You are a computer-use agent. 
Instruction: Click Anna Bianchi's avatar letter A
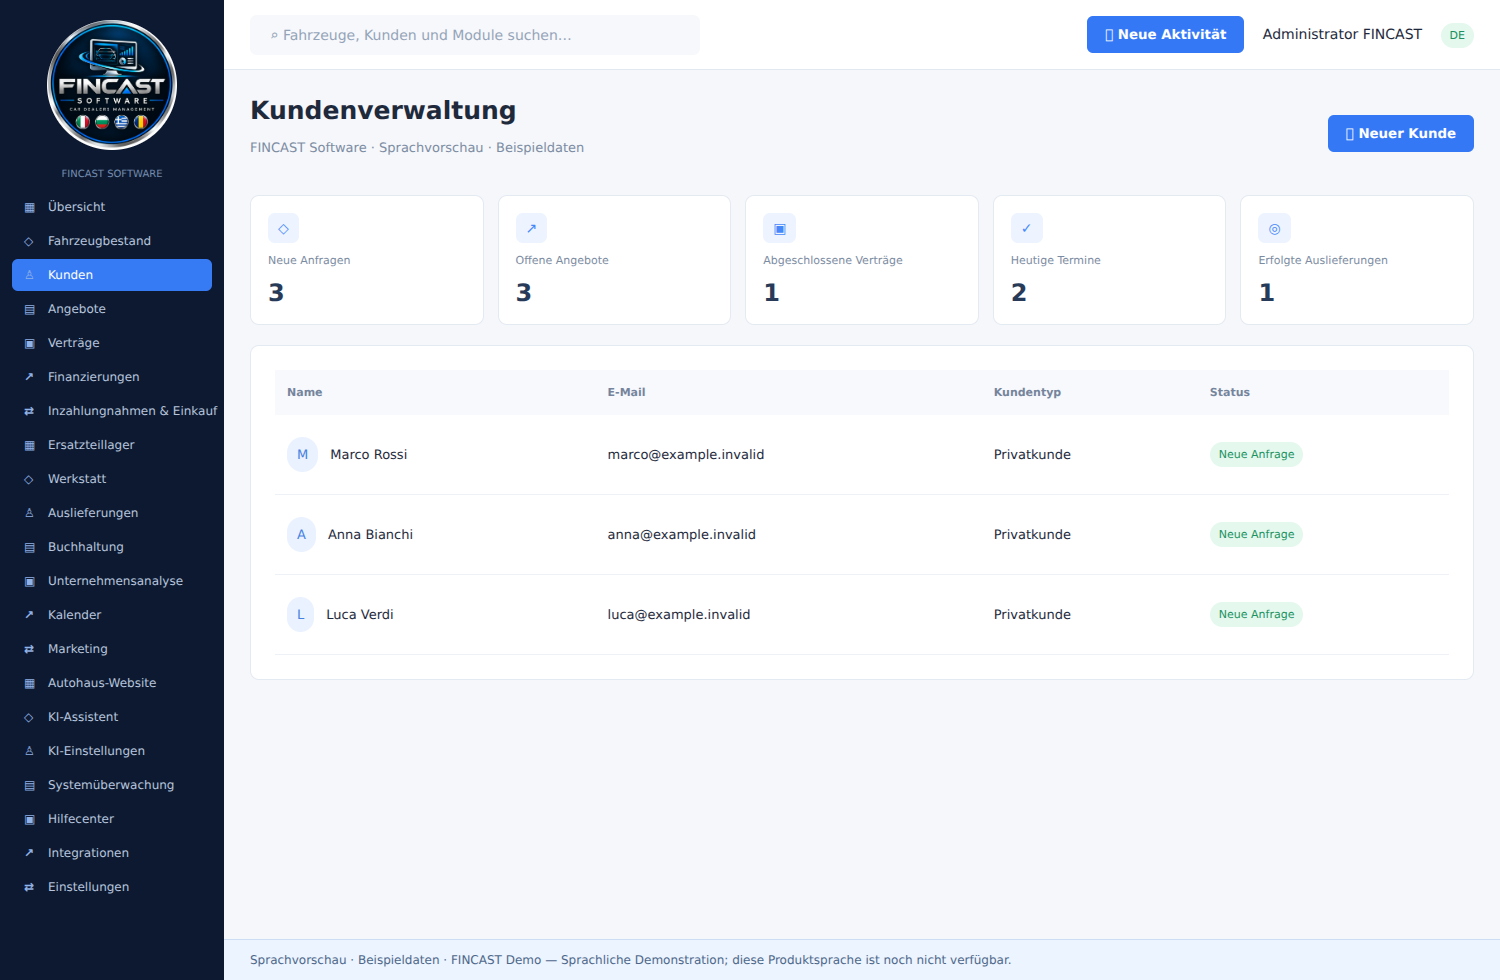[x=301, y=534]
